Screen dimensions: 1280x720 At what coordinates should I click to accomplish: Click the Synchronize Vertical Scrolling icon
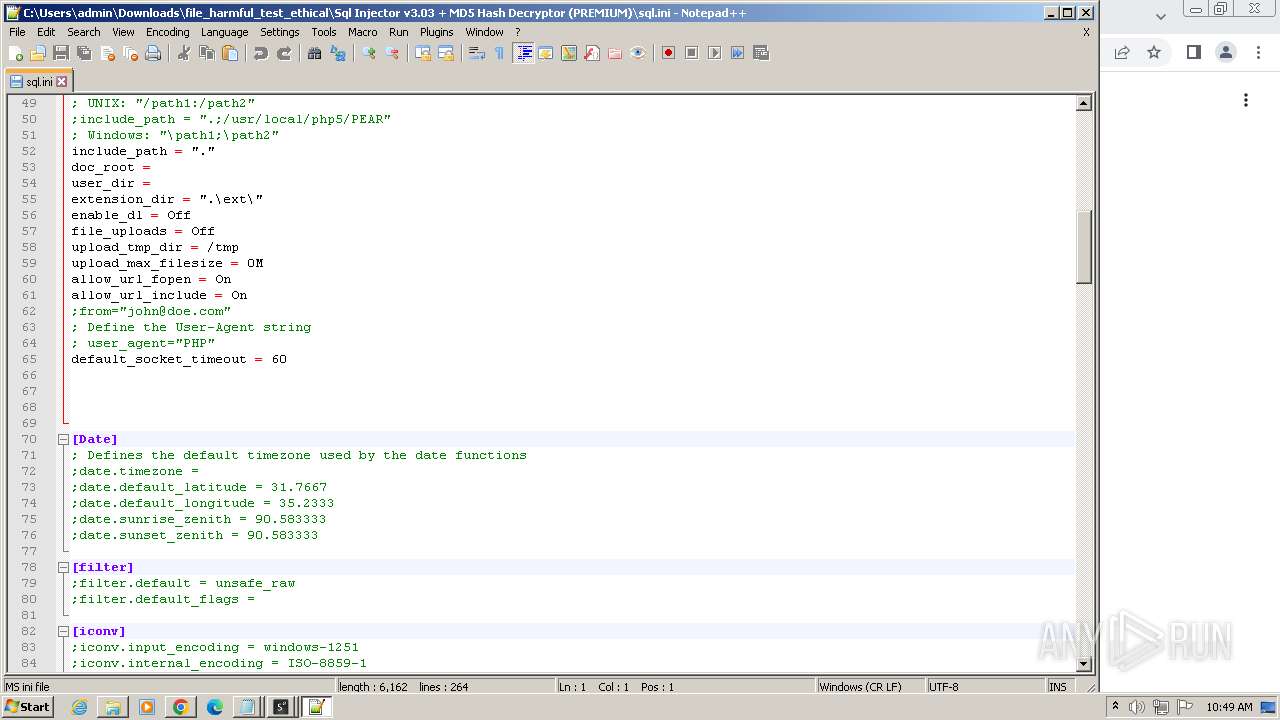423,53
